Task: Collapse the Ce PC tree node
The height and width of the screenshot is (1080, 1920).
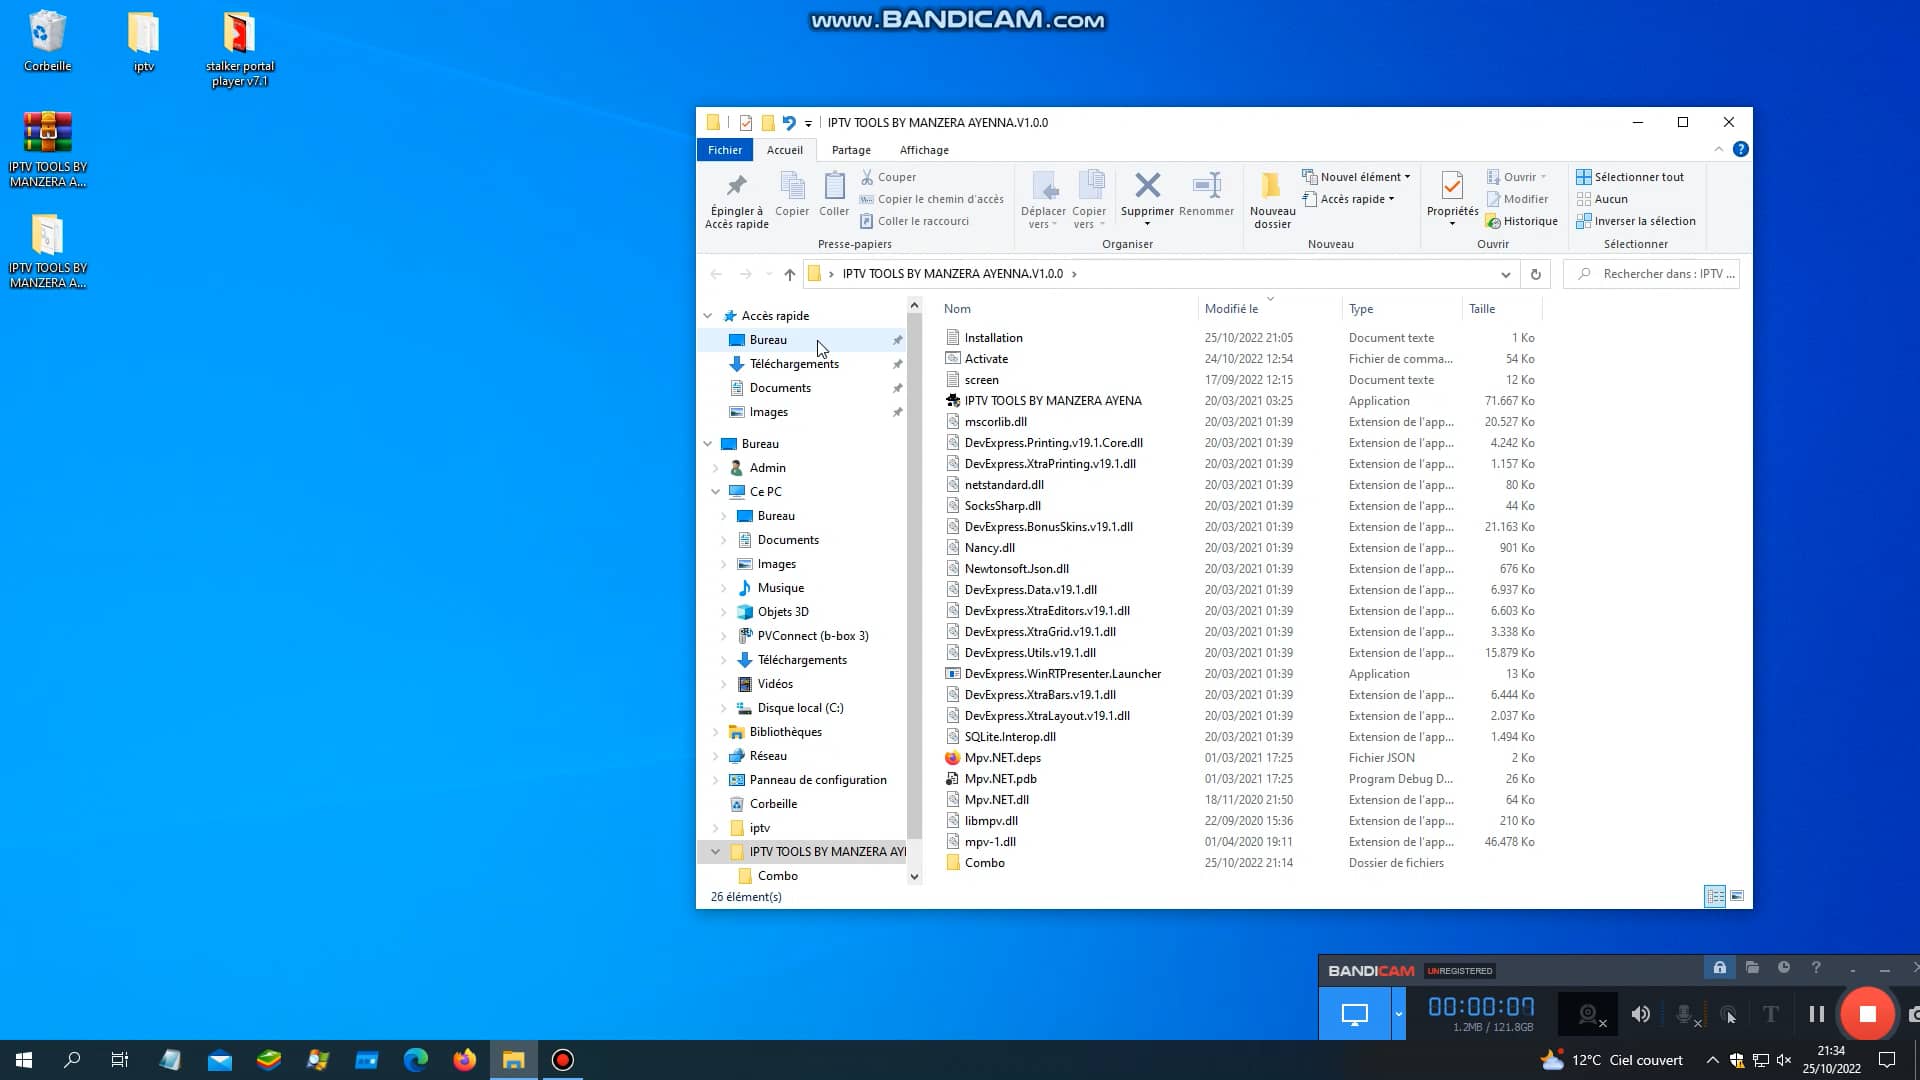Action: pos(715,491)
